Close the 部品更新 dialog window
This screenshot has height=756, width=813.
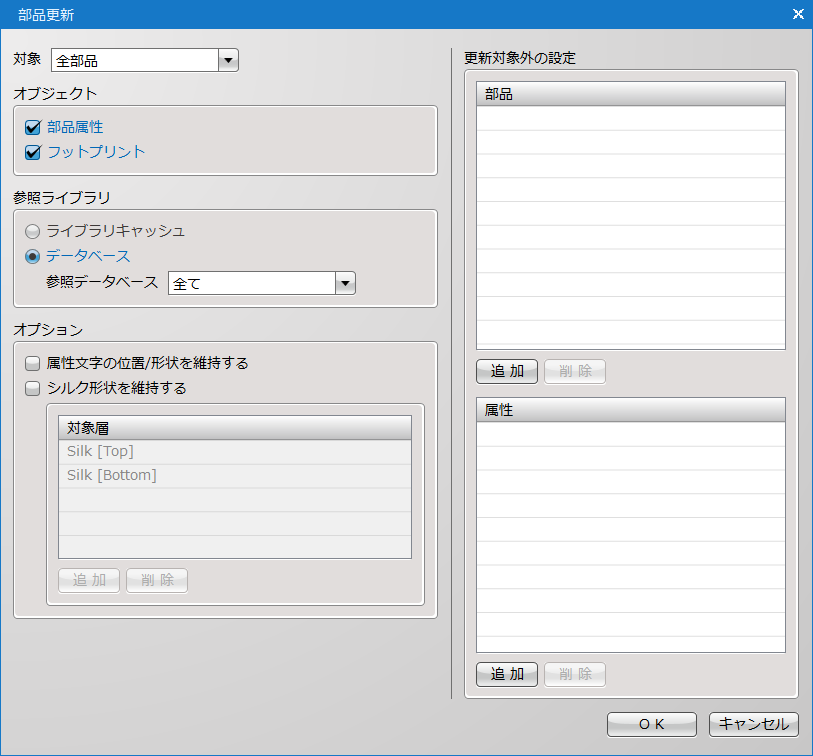pyautogui.click(x=797, y=14)
